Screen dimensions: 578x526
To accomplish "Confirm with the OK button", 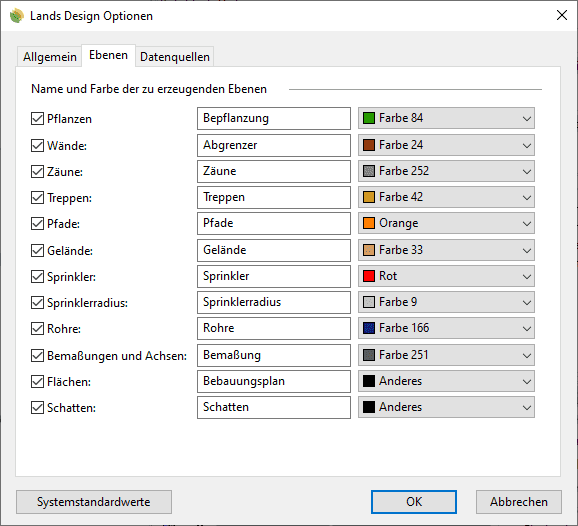I will [x=414, y=502].
